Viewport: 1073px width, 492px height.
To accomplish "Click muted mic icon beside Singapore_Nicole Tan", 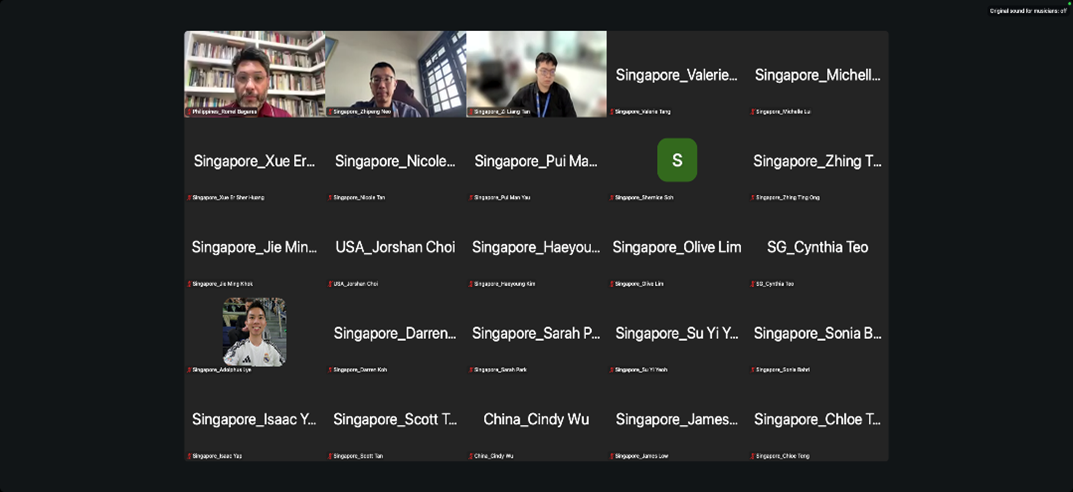I will pyautogui.click(x=330, y=198).
